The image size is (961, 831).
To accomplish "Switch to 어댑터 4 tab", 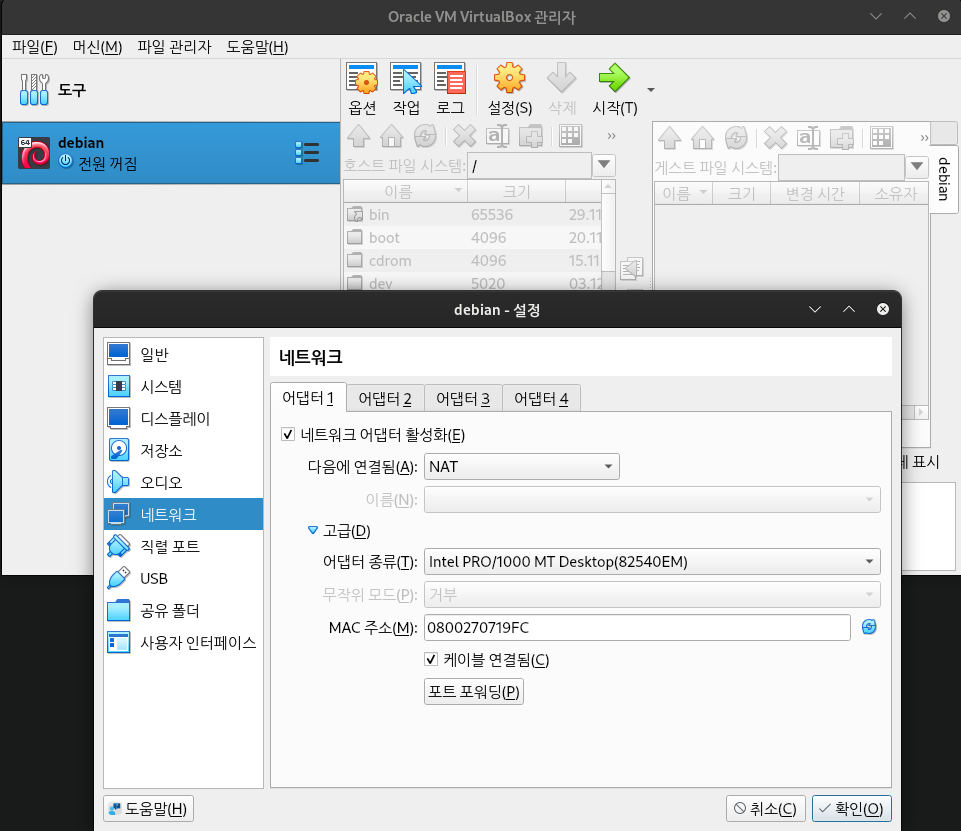I will 541,399.
